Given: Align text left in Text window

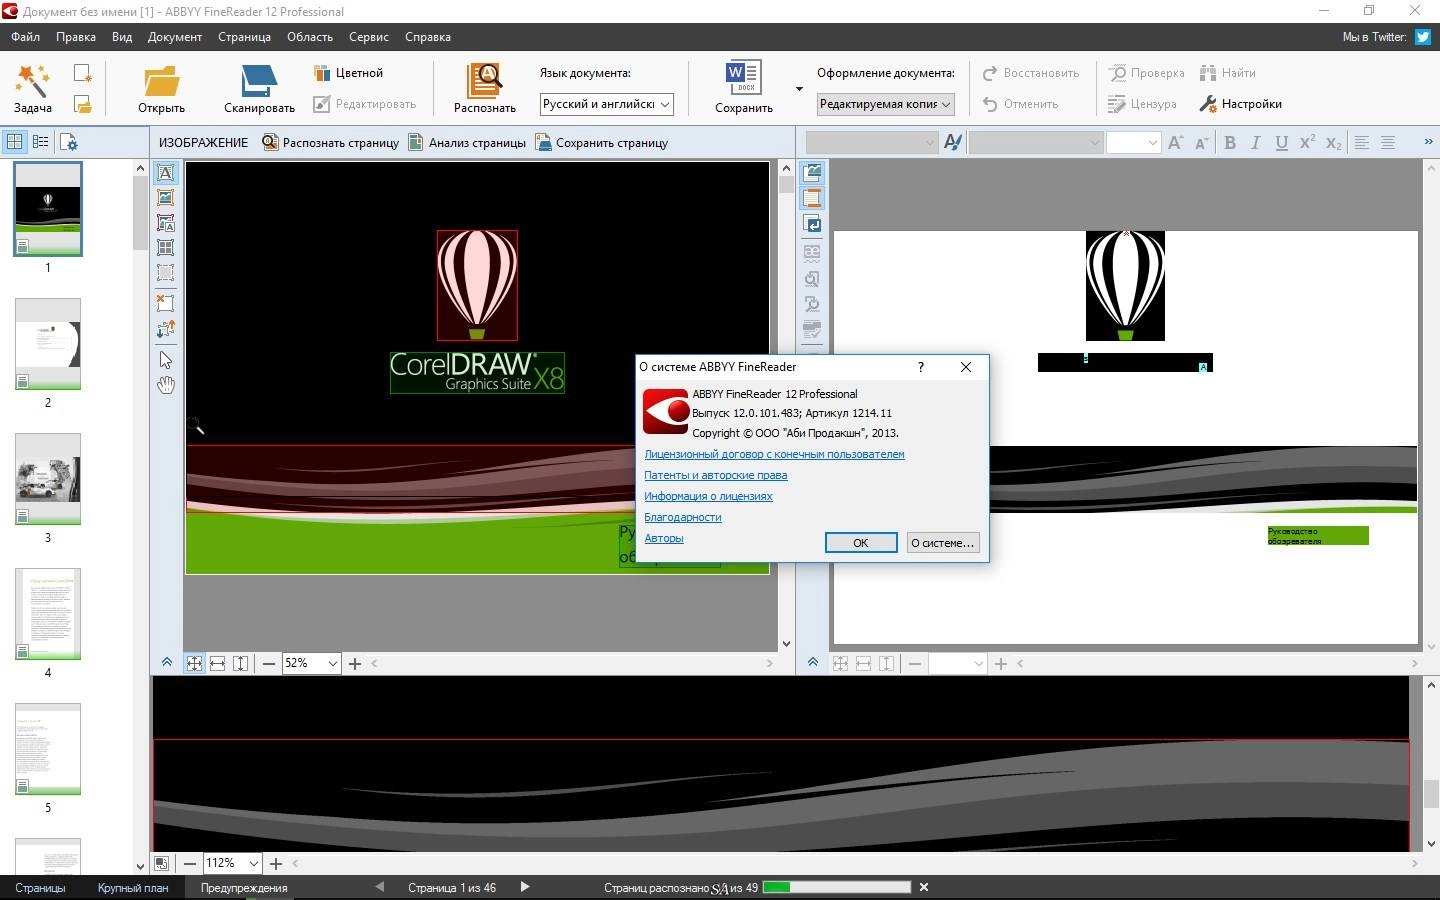Looking at the screenshot, I should [1362, 142].
